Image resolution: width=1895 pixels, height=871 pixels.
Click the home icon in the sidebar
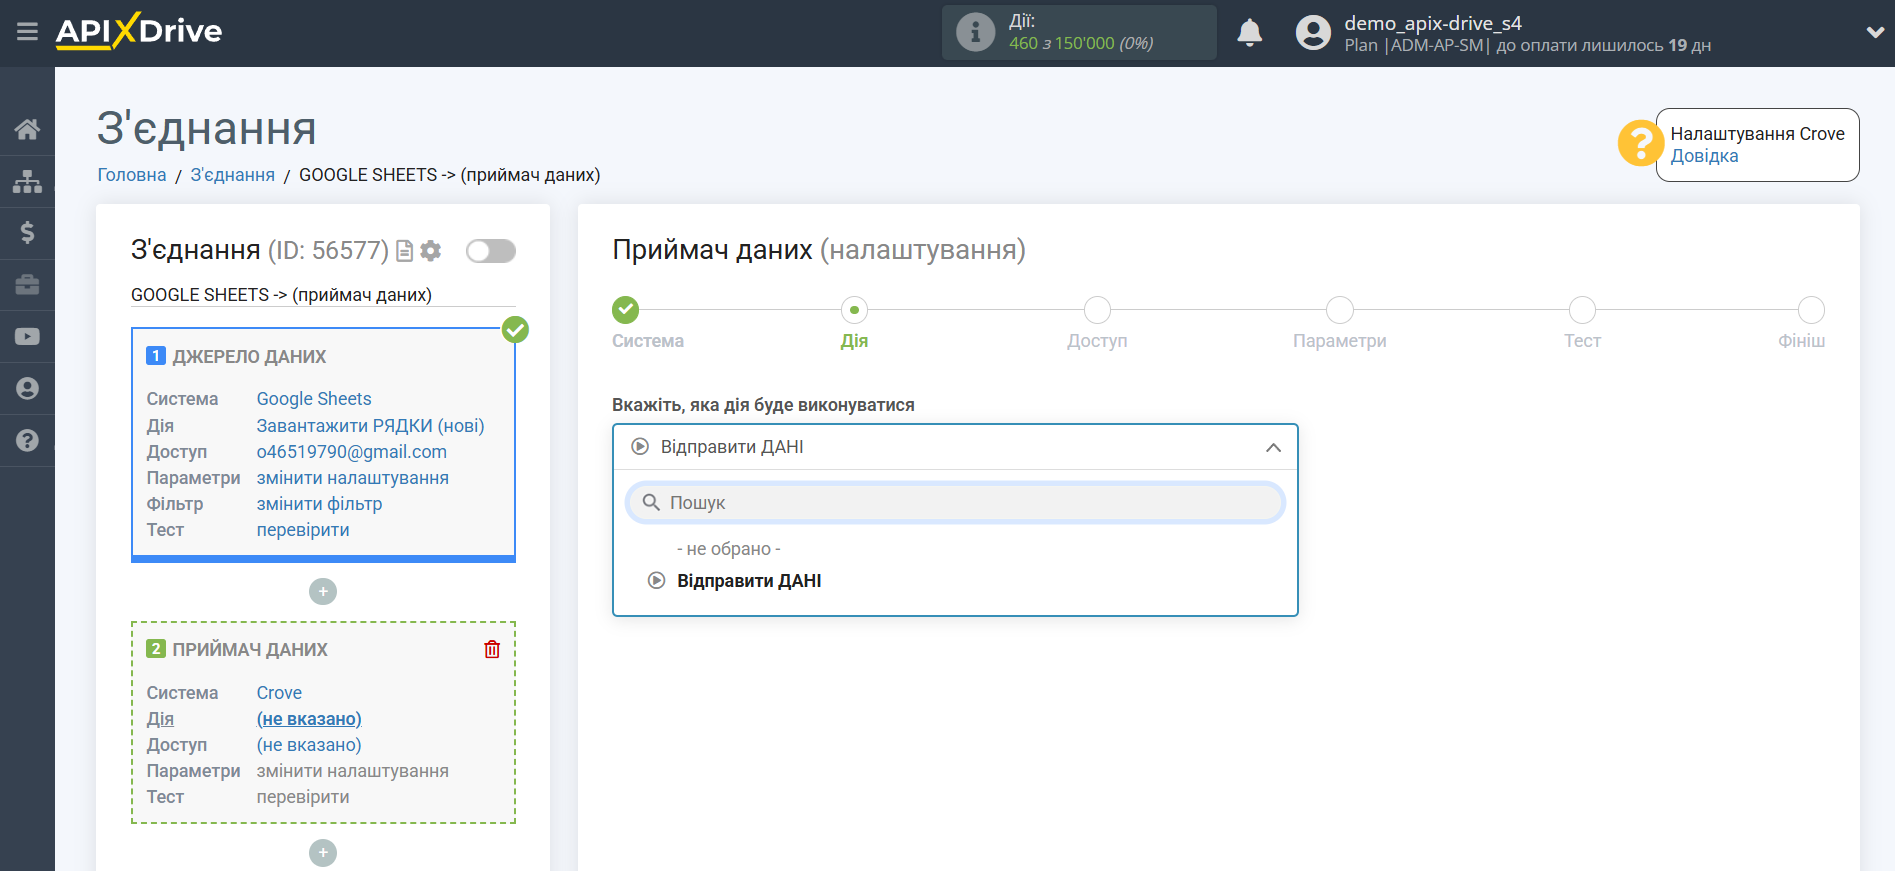pos(27,129)
